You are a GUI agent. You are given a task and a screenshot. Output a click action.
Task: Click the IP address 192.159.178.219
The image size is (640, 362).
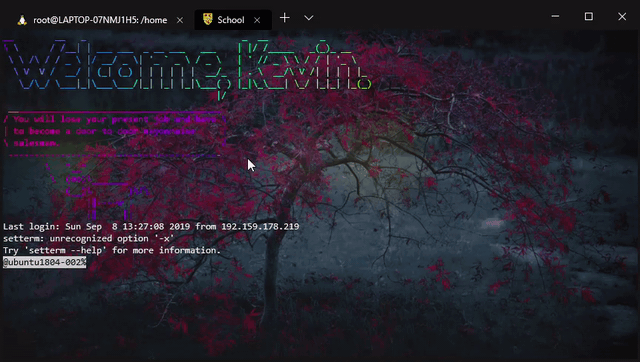pyautogui.click(x=260, y=227)
